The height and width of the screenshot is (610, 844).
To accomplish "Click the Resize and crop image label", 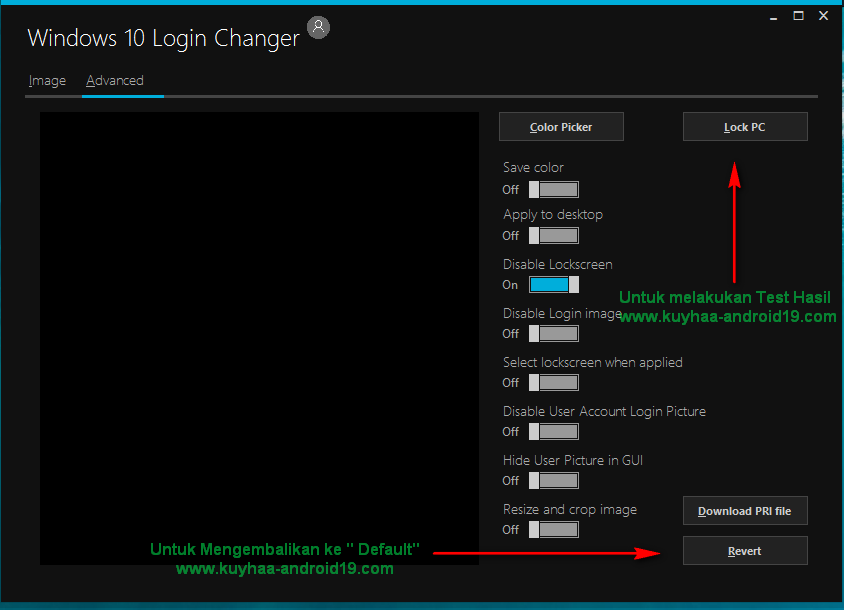I will 570,509.
